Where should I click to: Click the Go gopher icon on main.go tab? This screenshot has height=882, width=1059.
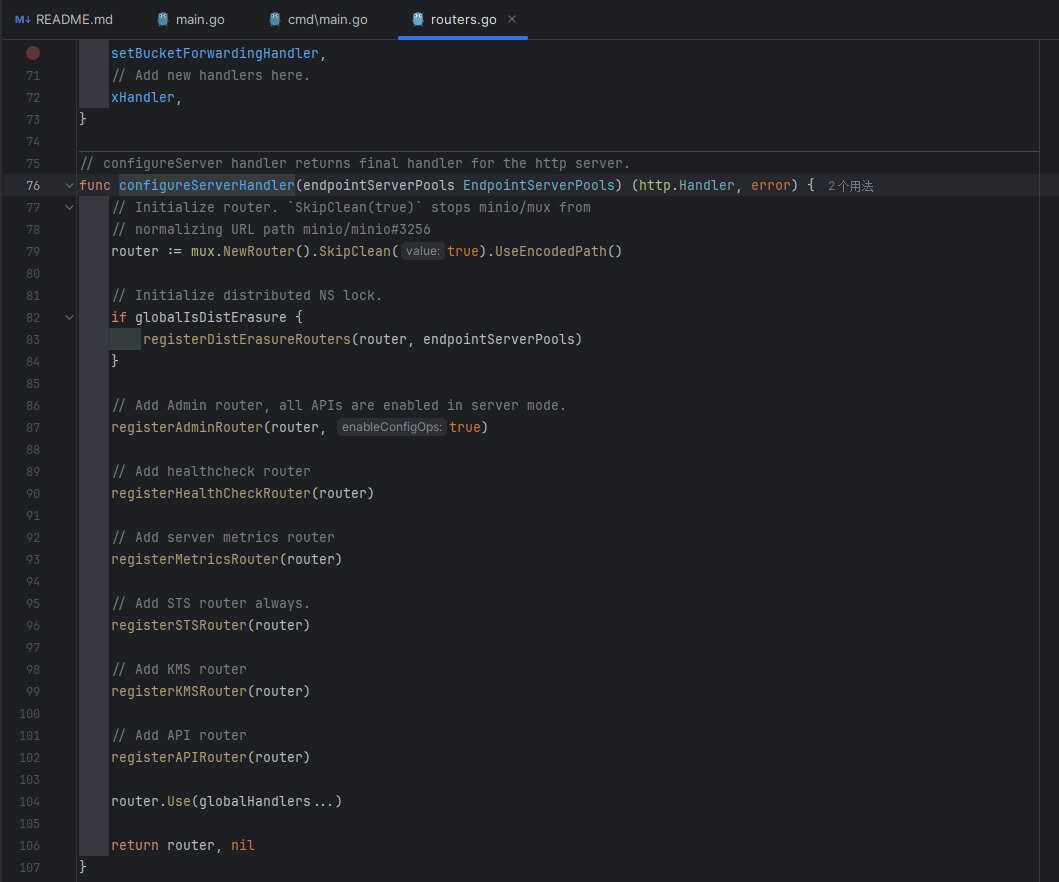[x=163, y=20]
